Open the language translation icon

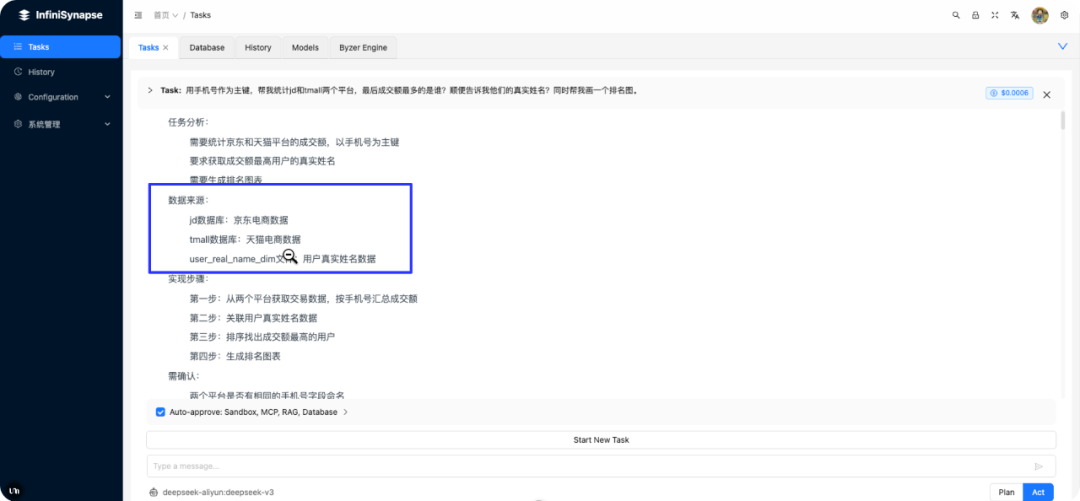point(1015,14)
